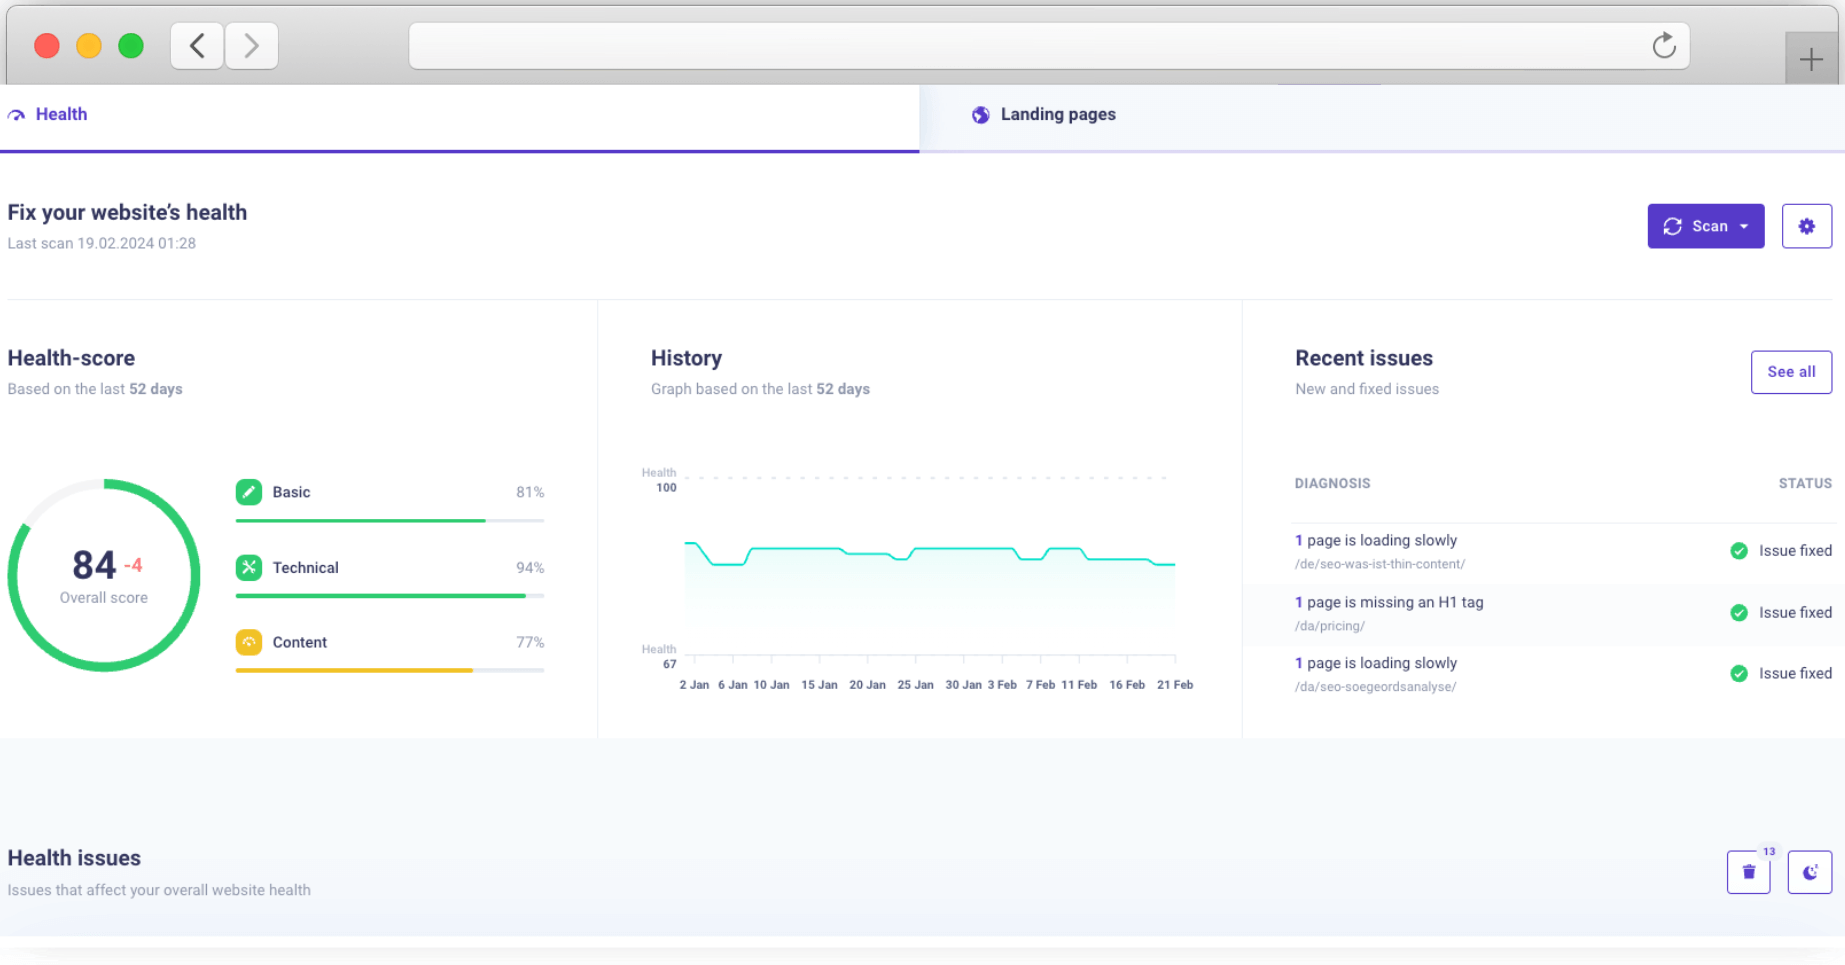Click the moon snooze icon button
This screenshot has width=1845, height=965.
point(1809,872)
